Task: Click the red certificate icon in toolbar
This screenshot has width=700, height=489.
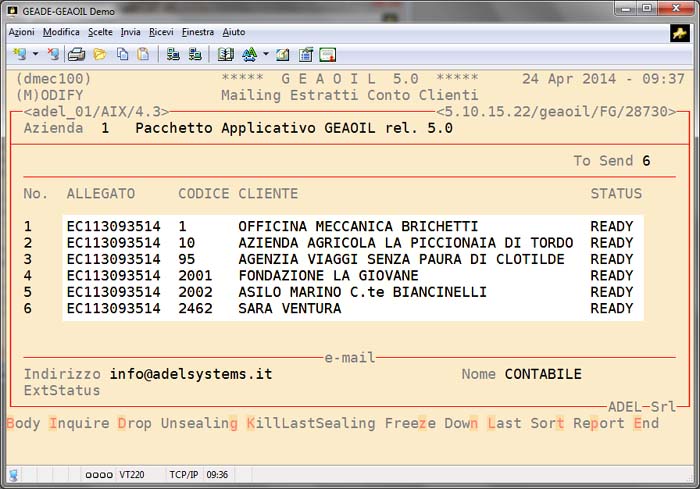Action: click(327, 54)
